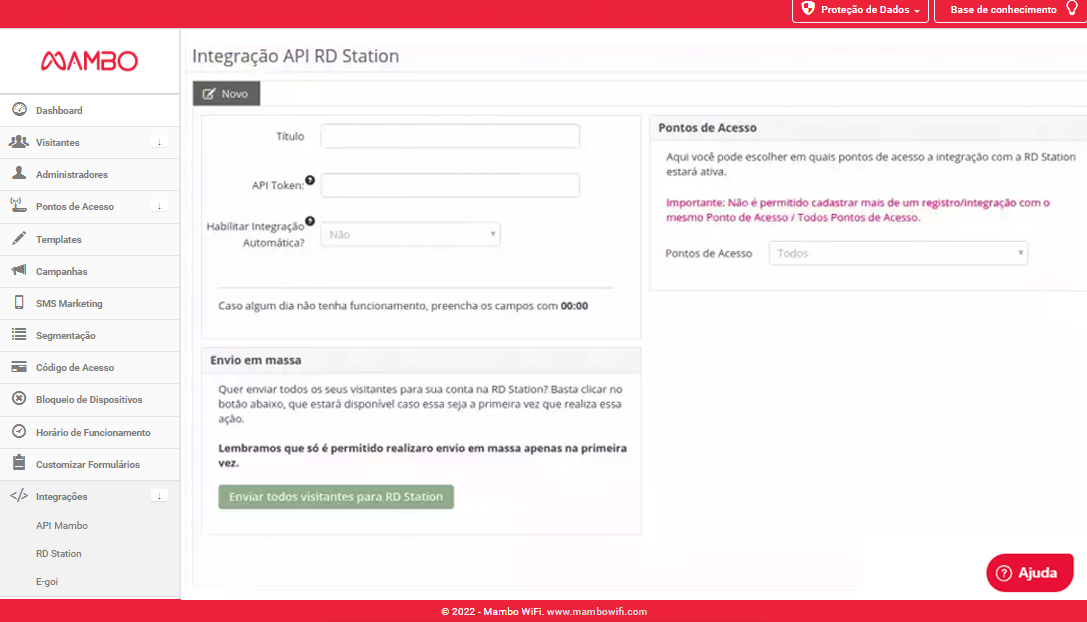Go to Templates in the sidebar
Screen dimensions: 1087x622
point(90,239)
